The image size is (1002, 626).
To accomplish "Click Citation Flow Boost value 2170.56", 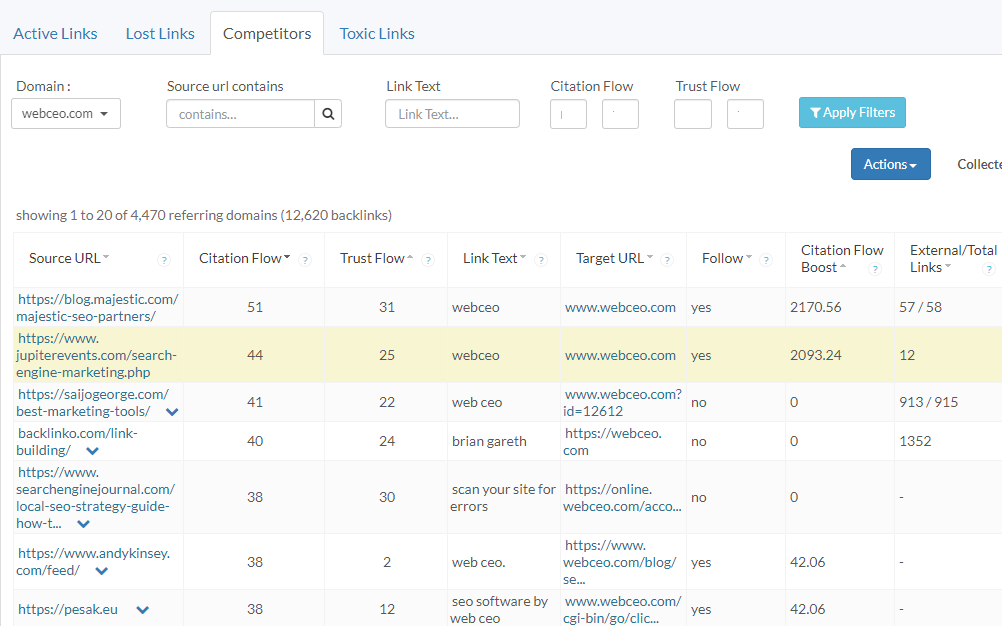I will 815,307.
